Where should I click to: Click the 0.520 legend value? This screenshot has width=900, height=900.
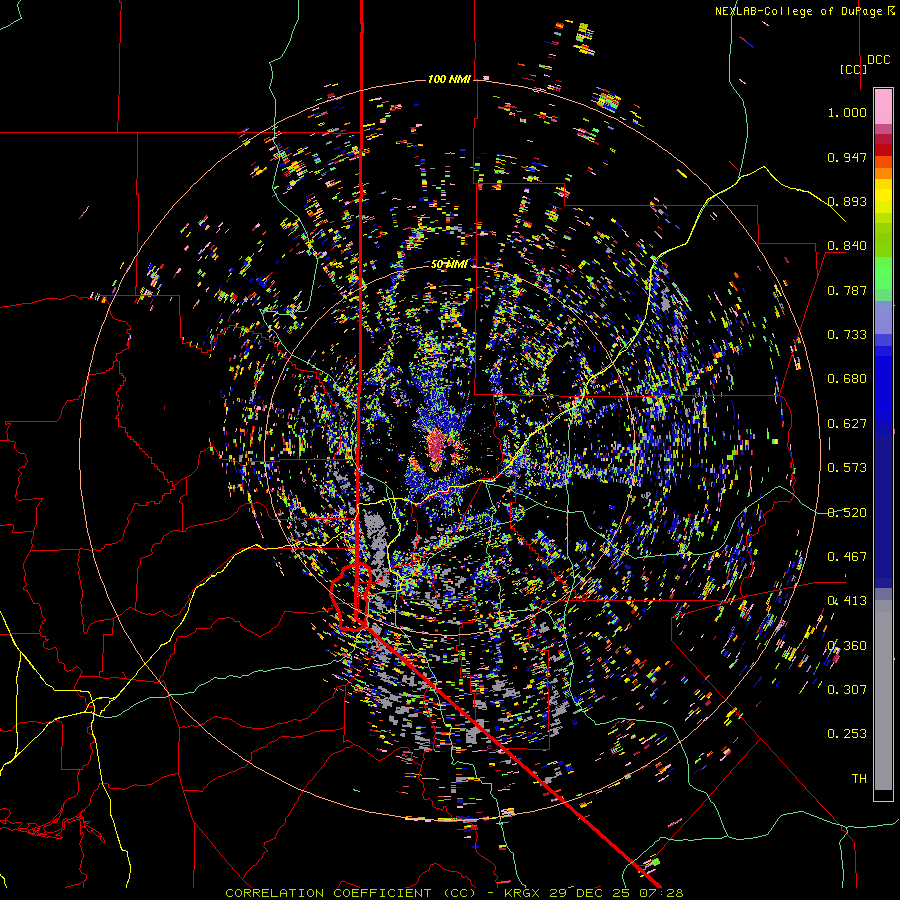pyautogui.click(x=847, y=513)
